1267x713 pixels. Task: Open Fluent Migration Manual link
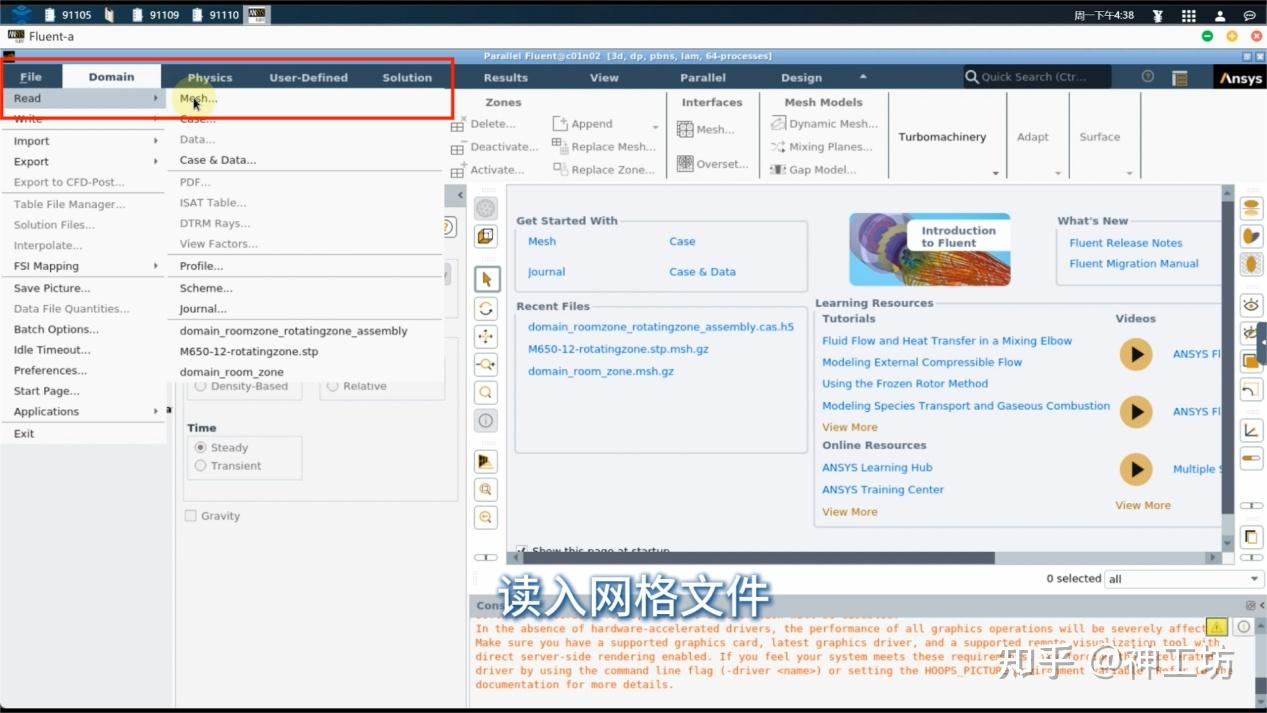[1134, 264]
